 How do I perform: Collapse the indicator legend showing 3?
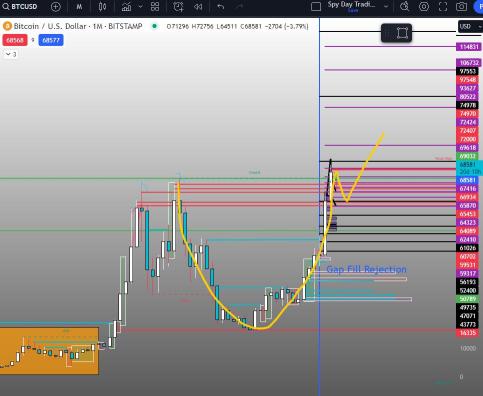pyautogui.click(x=11, y=54)
